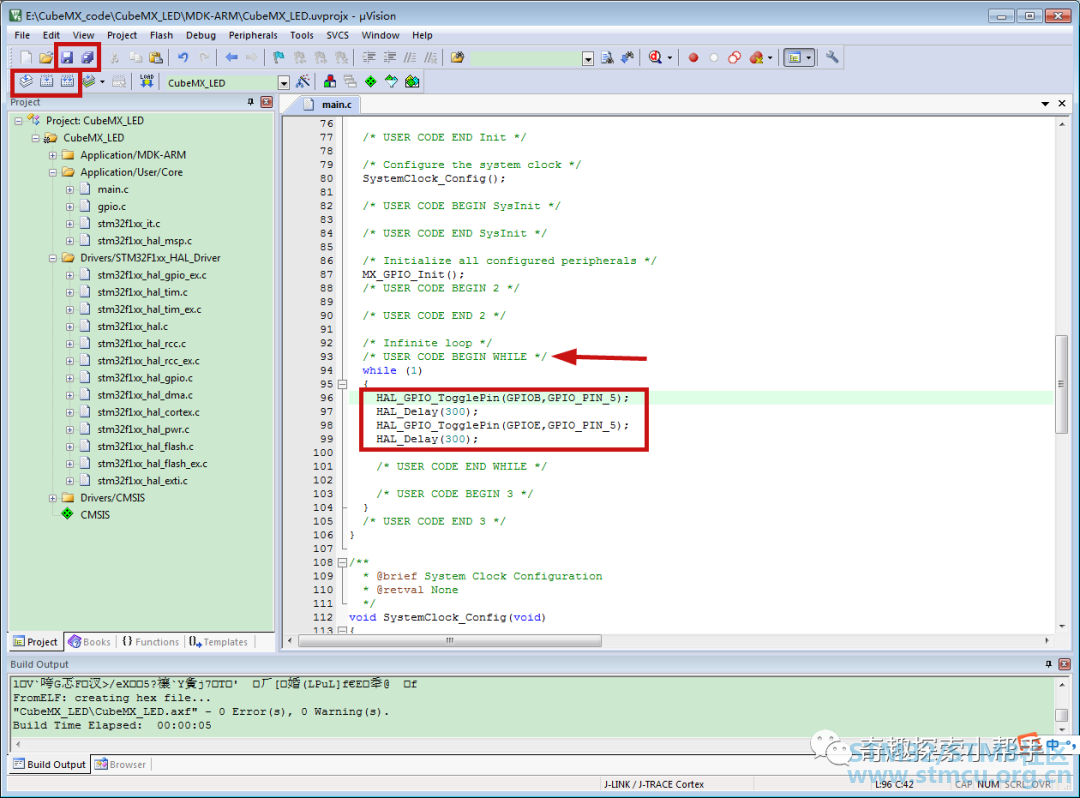Open the Flash menu
1080x798 pixels.
click(161, 35)
